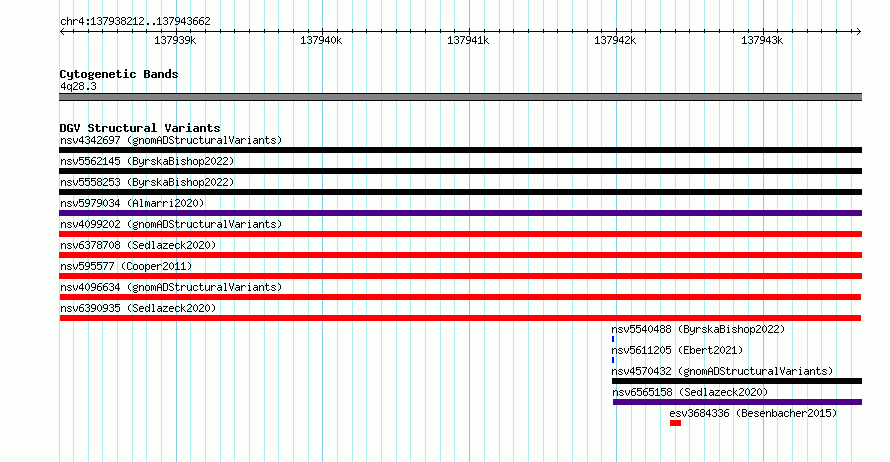Click the black bar under nsv5562145
The image size is (890, 462).
[460, 171]
